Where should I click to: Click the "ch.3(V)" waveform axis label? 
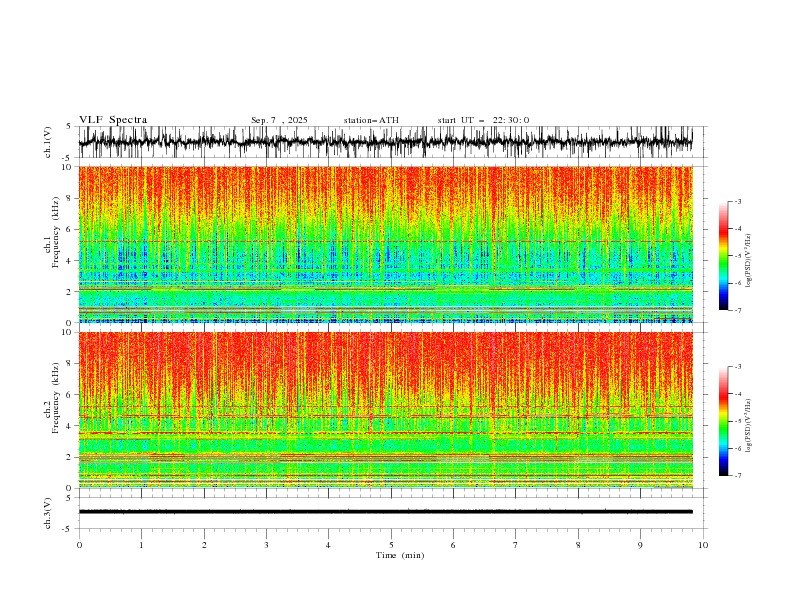(x=48, y=513)
